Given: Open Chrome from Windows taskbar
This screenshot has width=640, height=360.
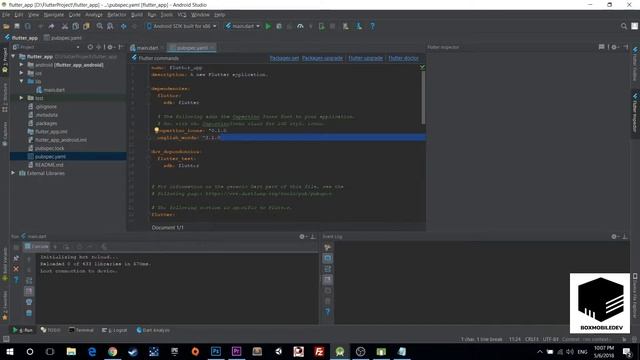Looking at the screenshot, I should coord(112,351).
